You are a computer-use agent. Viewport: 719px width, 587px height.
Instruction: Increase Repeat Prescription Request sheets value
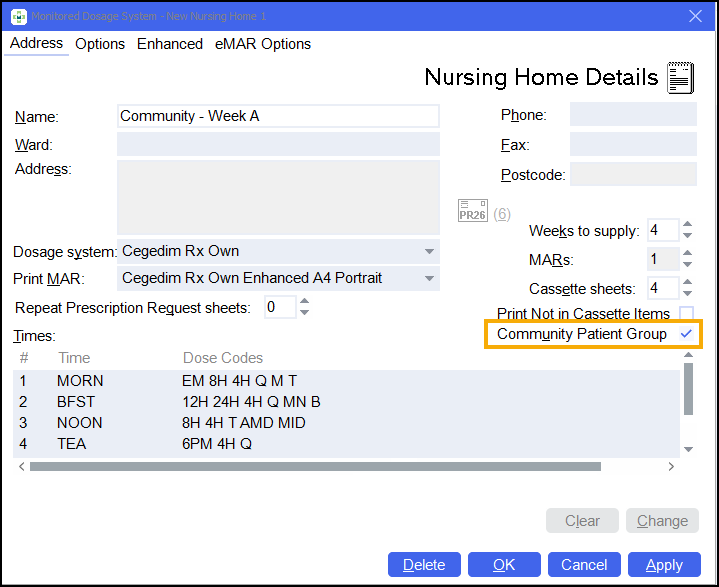pyautogui.click(x=304, y=302)
